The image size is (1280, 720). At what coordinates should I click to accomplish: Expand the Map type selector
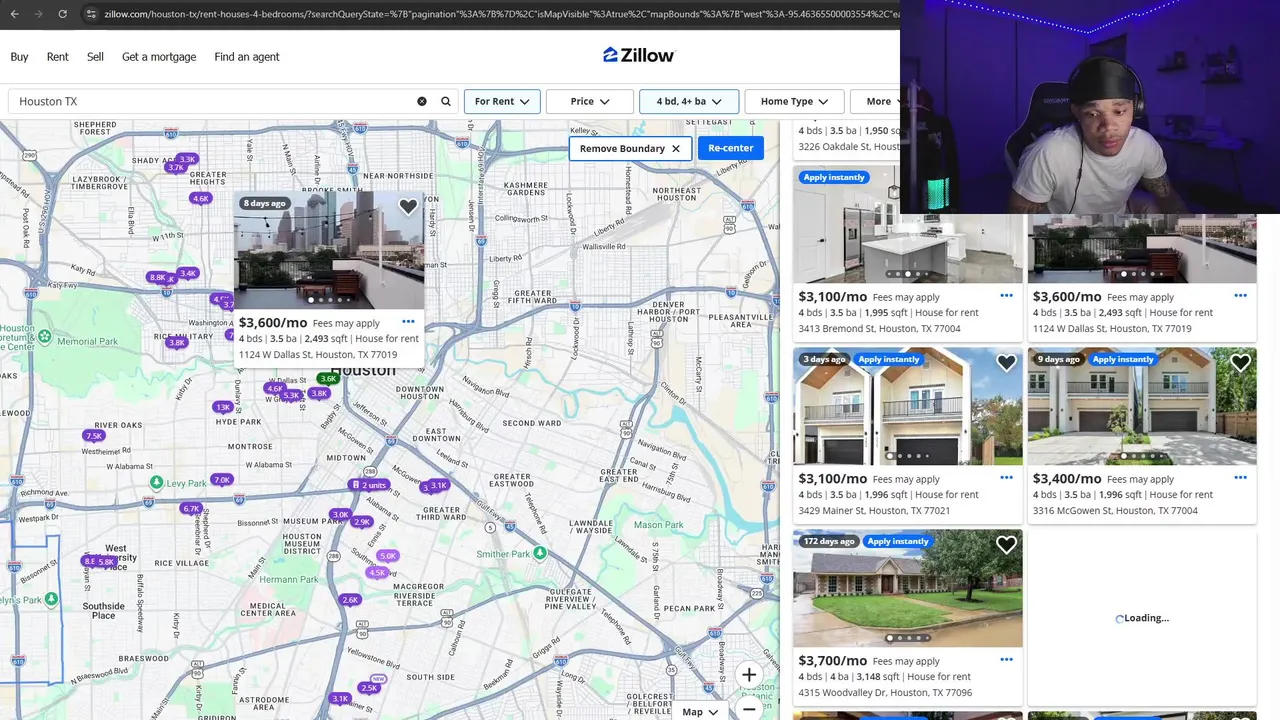tap(699, 712)
